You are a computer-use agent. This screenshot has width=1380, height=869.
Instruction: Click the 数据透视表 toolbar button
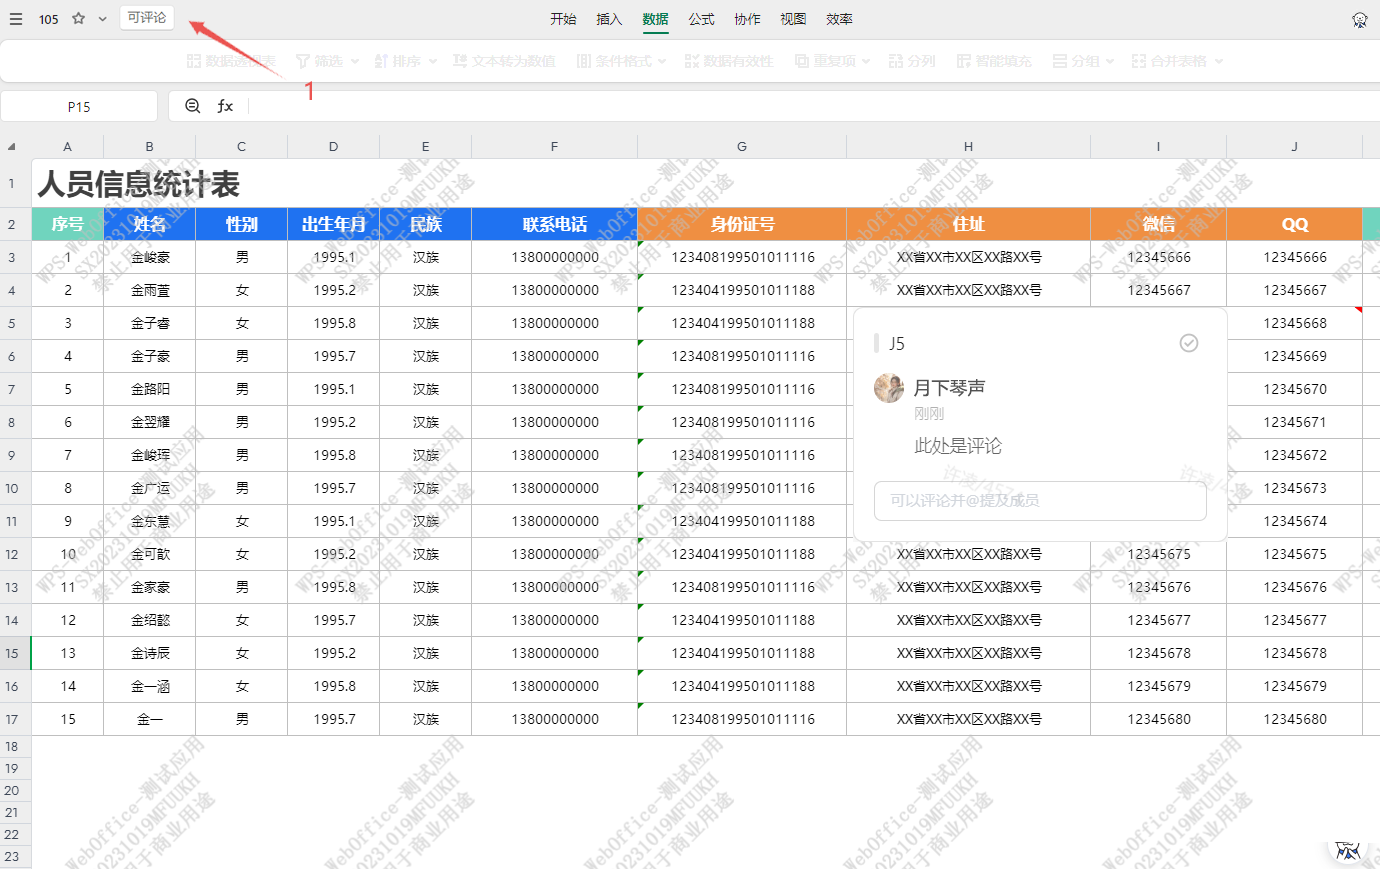tap(231, 61)
